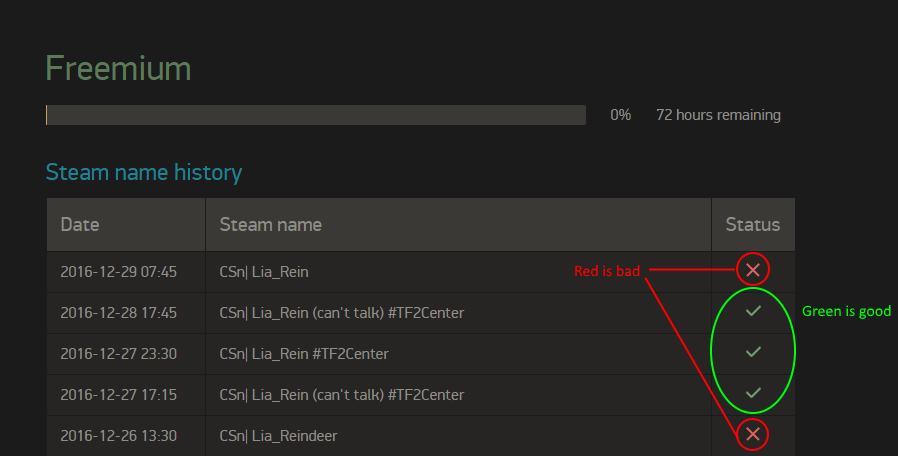Click the name CSn| Lia_Rein #TF2Center
The height and width of the screenshot is (456, 898).
point(304,354)
